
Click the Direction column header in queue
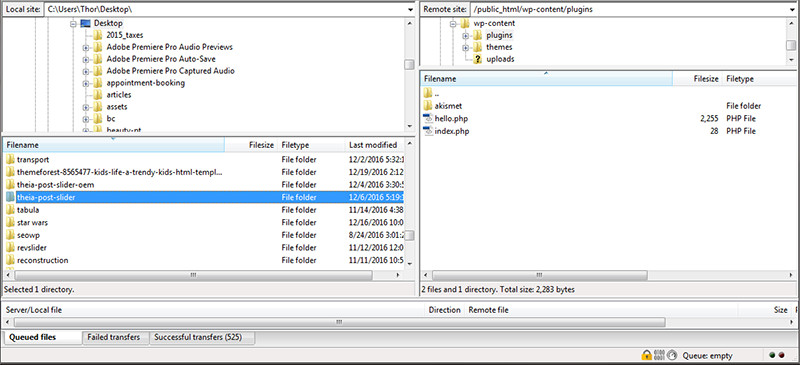[x=444, y=310]
